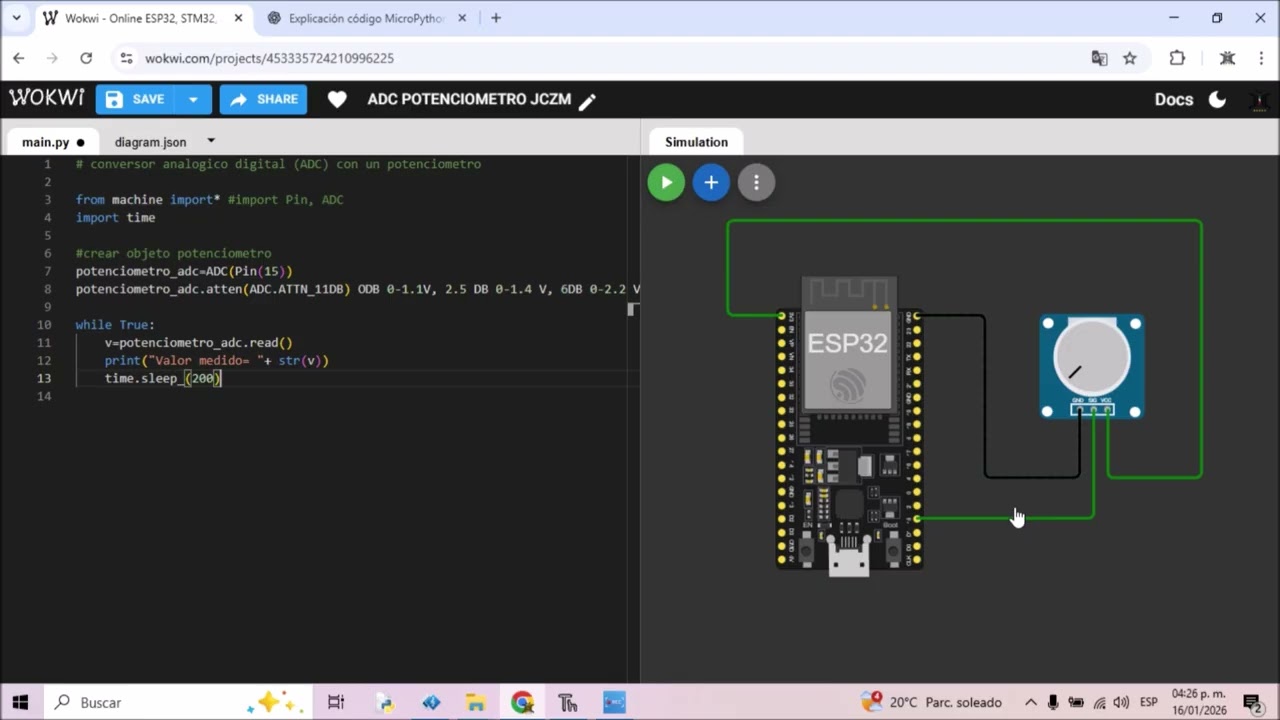Viewport: 1280px width, 720px height.
Task: Start the simulation with the green play button
Action: [x=666, y=182]
